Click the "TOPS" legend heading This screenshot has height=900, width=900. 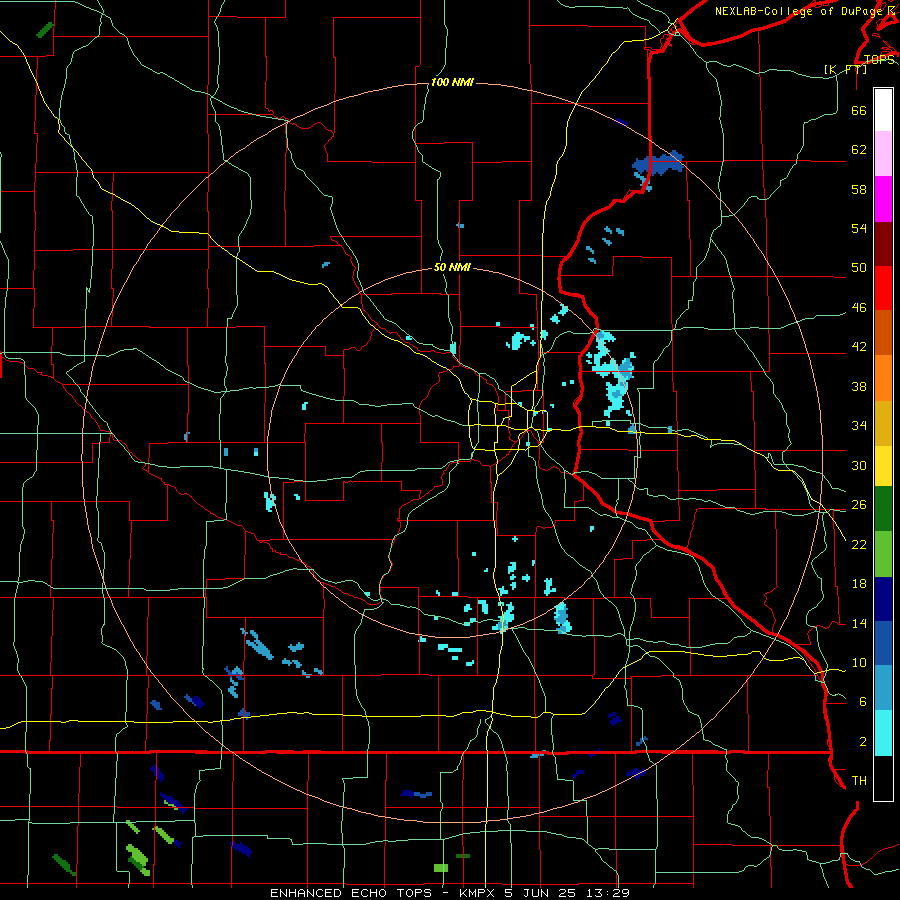[x=879, y=60]
